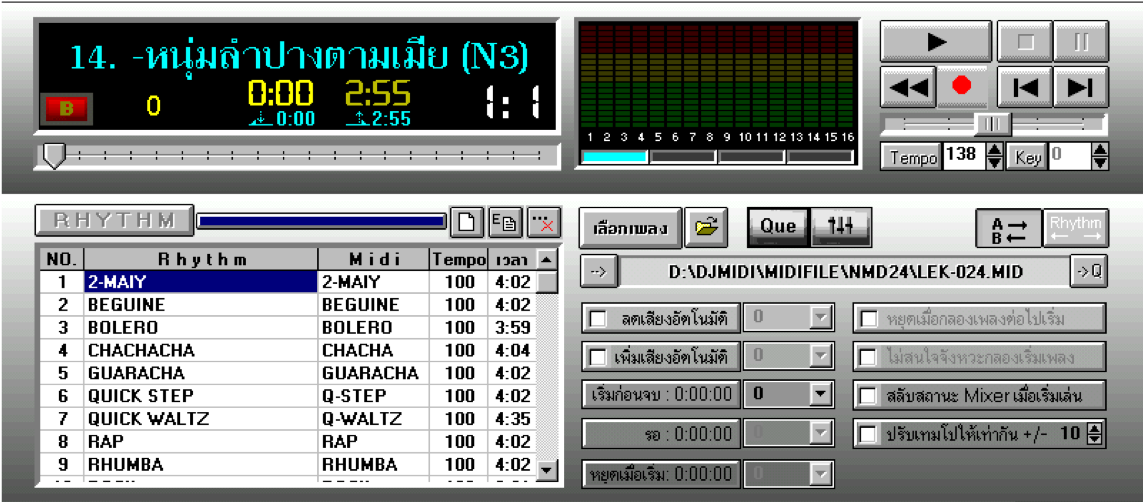The image size is (1143, 502).
Task: Click the delete rhythm list icon
Action: click(x=544, y=222)
